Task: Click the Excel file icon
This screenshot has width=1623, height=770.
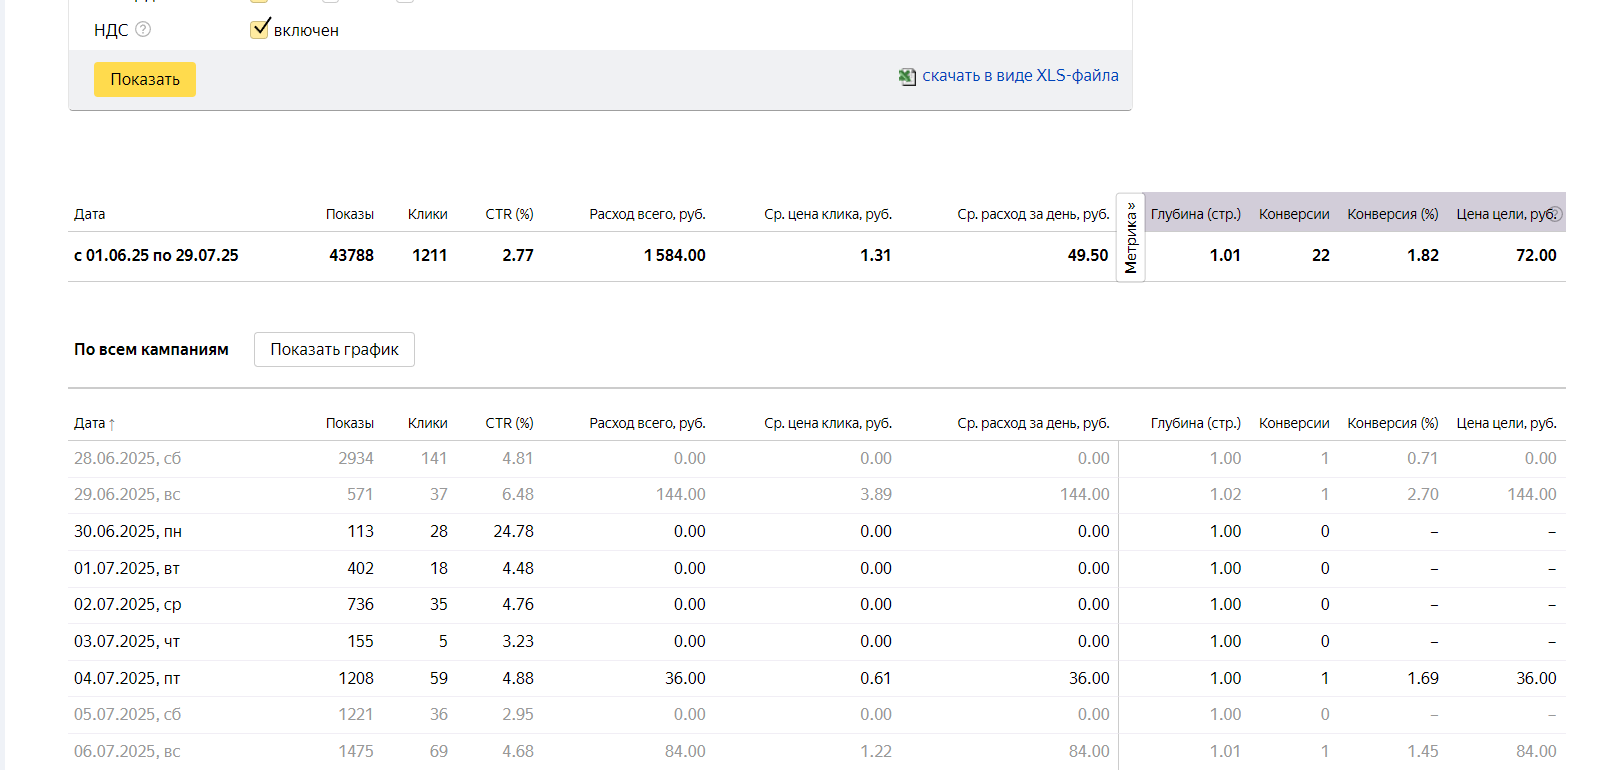Action: pos(907,77)
